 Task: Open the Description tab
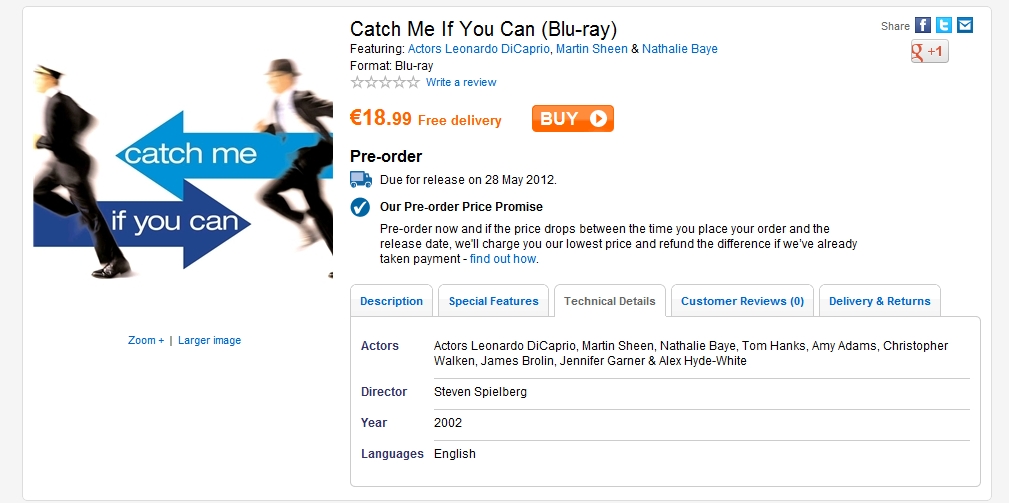click(x=392, y=301)
